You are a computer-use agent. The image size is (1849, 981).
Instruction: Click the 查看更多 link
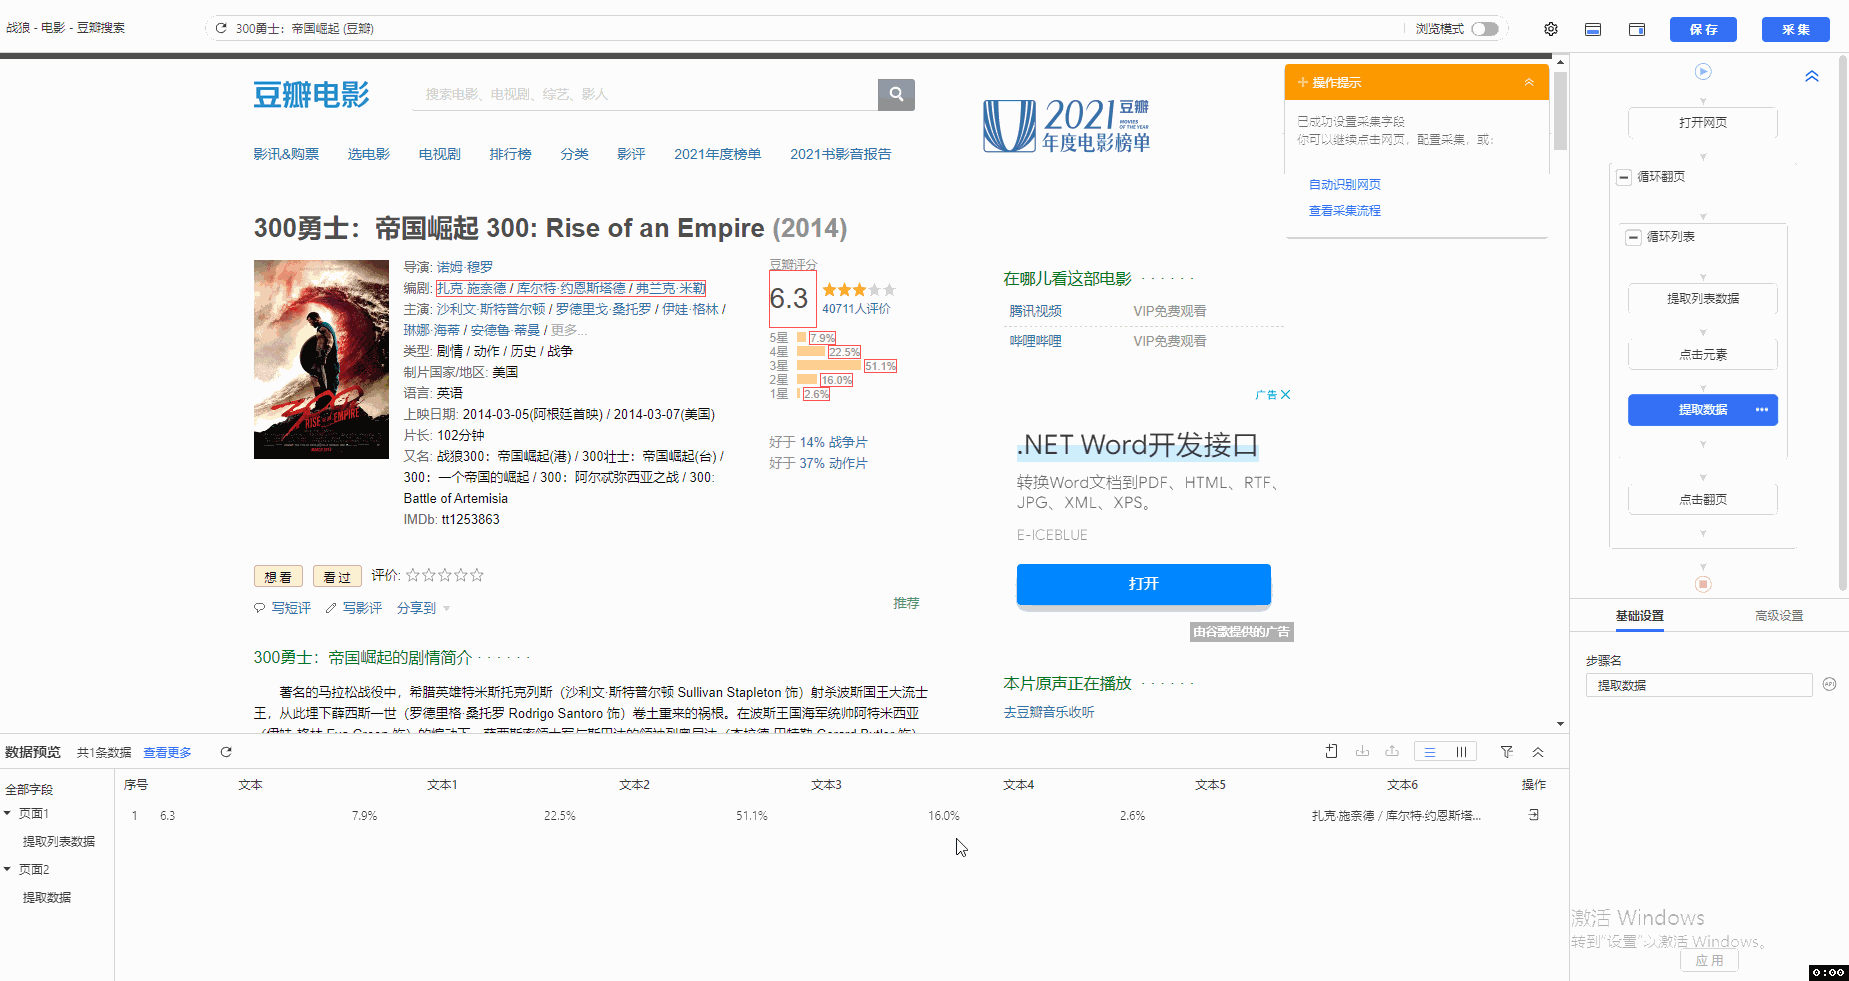pyautogui.click(x=167, y=752)
